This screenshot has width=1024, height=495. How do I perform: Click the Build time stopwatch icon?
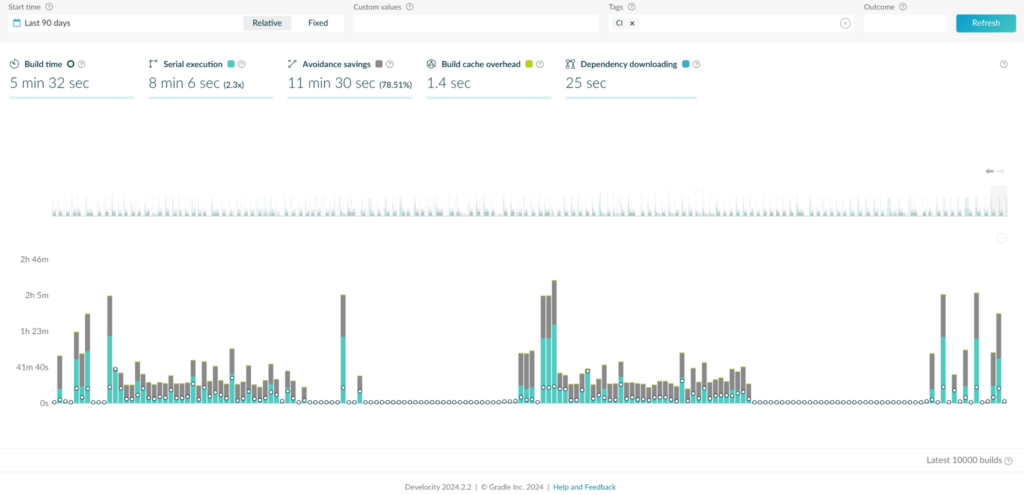pos(14,64)
